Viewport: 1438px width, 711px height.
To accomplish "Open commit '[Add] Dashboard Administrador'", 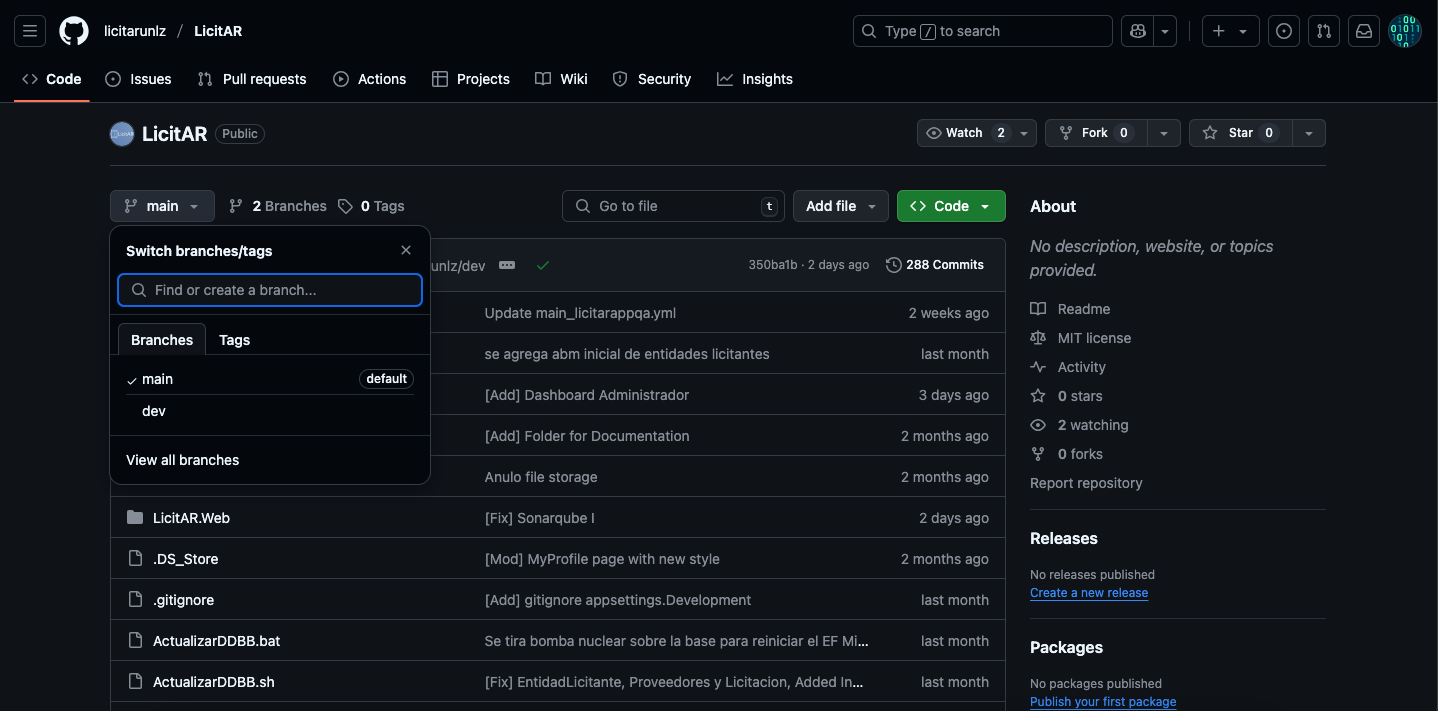I will pos(587,395).
